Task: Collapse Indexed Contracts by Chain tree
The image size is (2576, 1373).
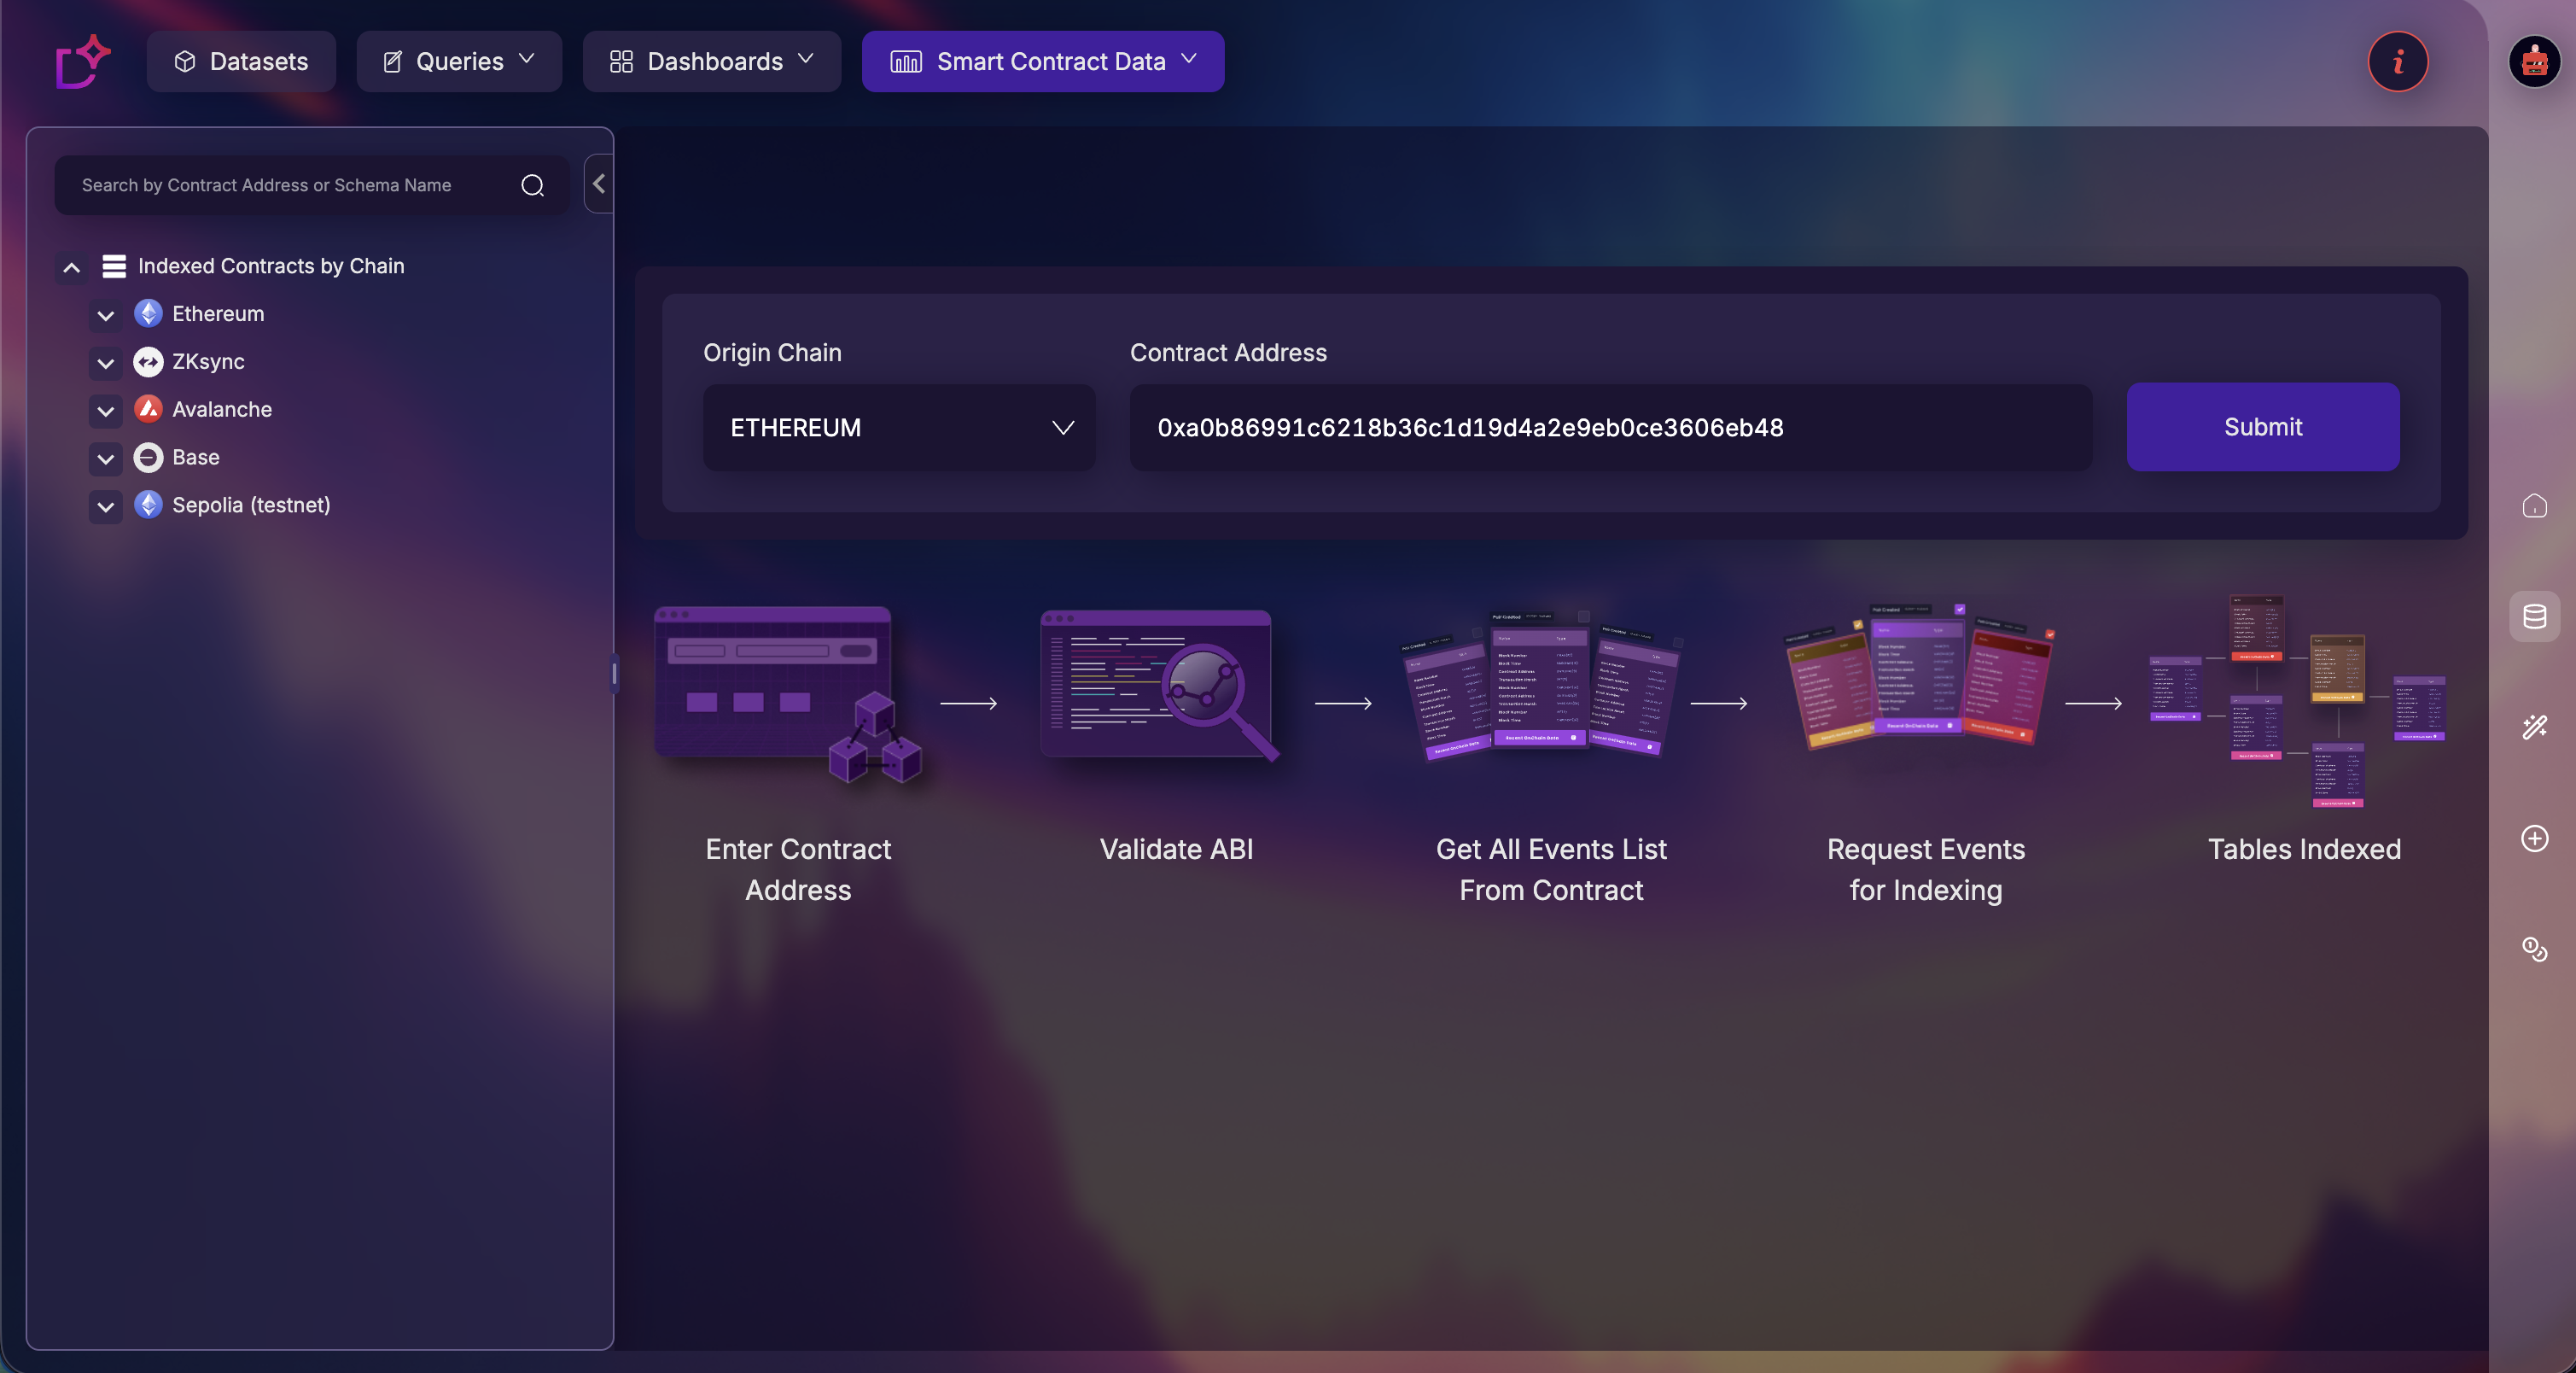Action: pos(71,267)
